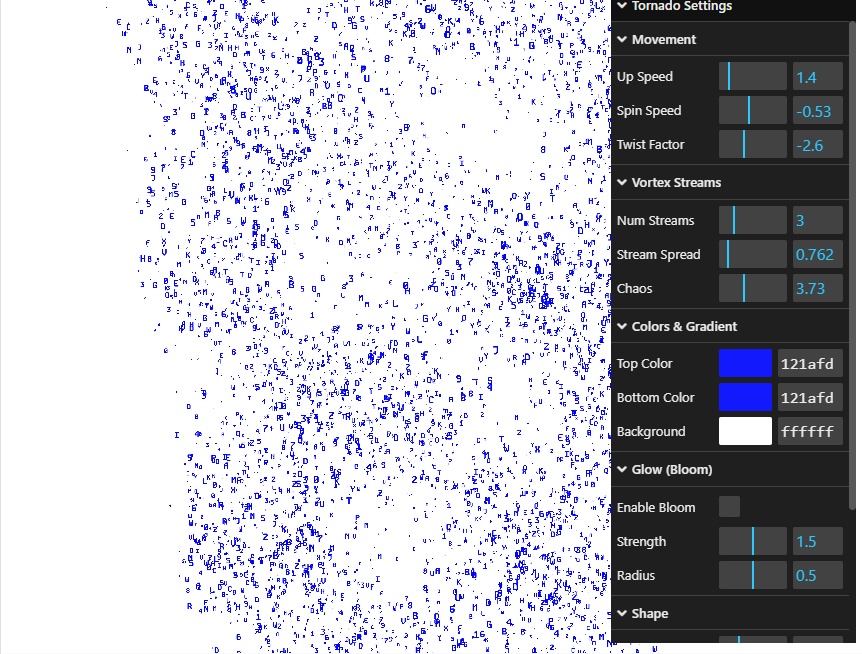The width and height of the screenshot is (862, 654).
Task: Toggle the Enable Bloom checkbox
Action: point(730,507)
